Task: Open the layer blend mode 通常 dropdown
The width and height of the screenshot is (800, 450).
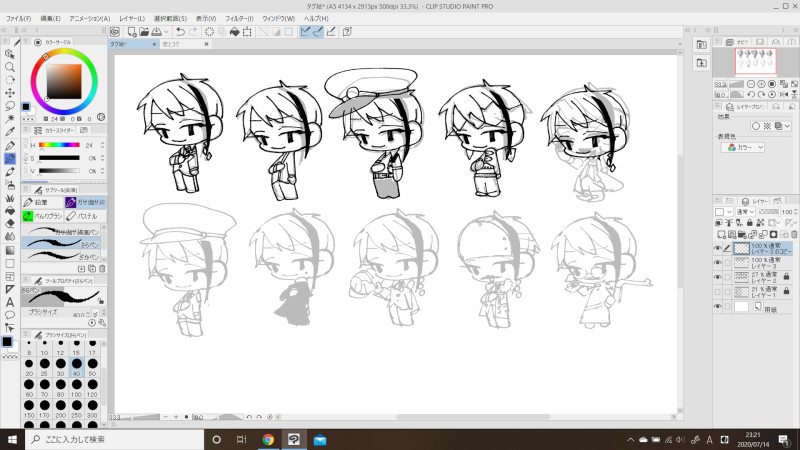Action: click(x=745, y=212)
